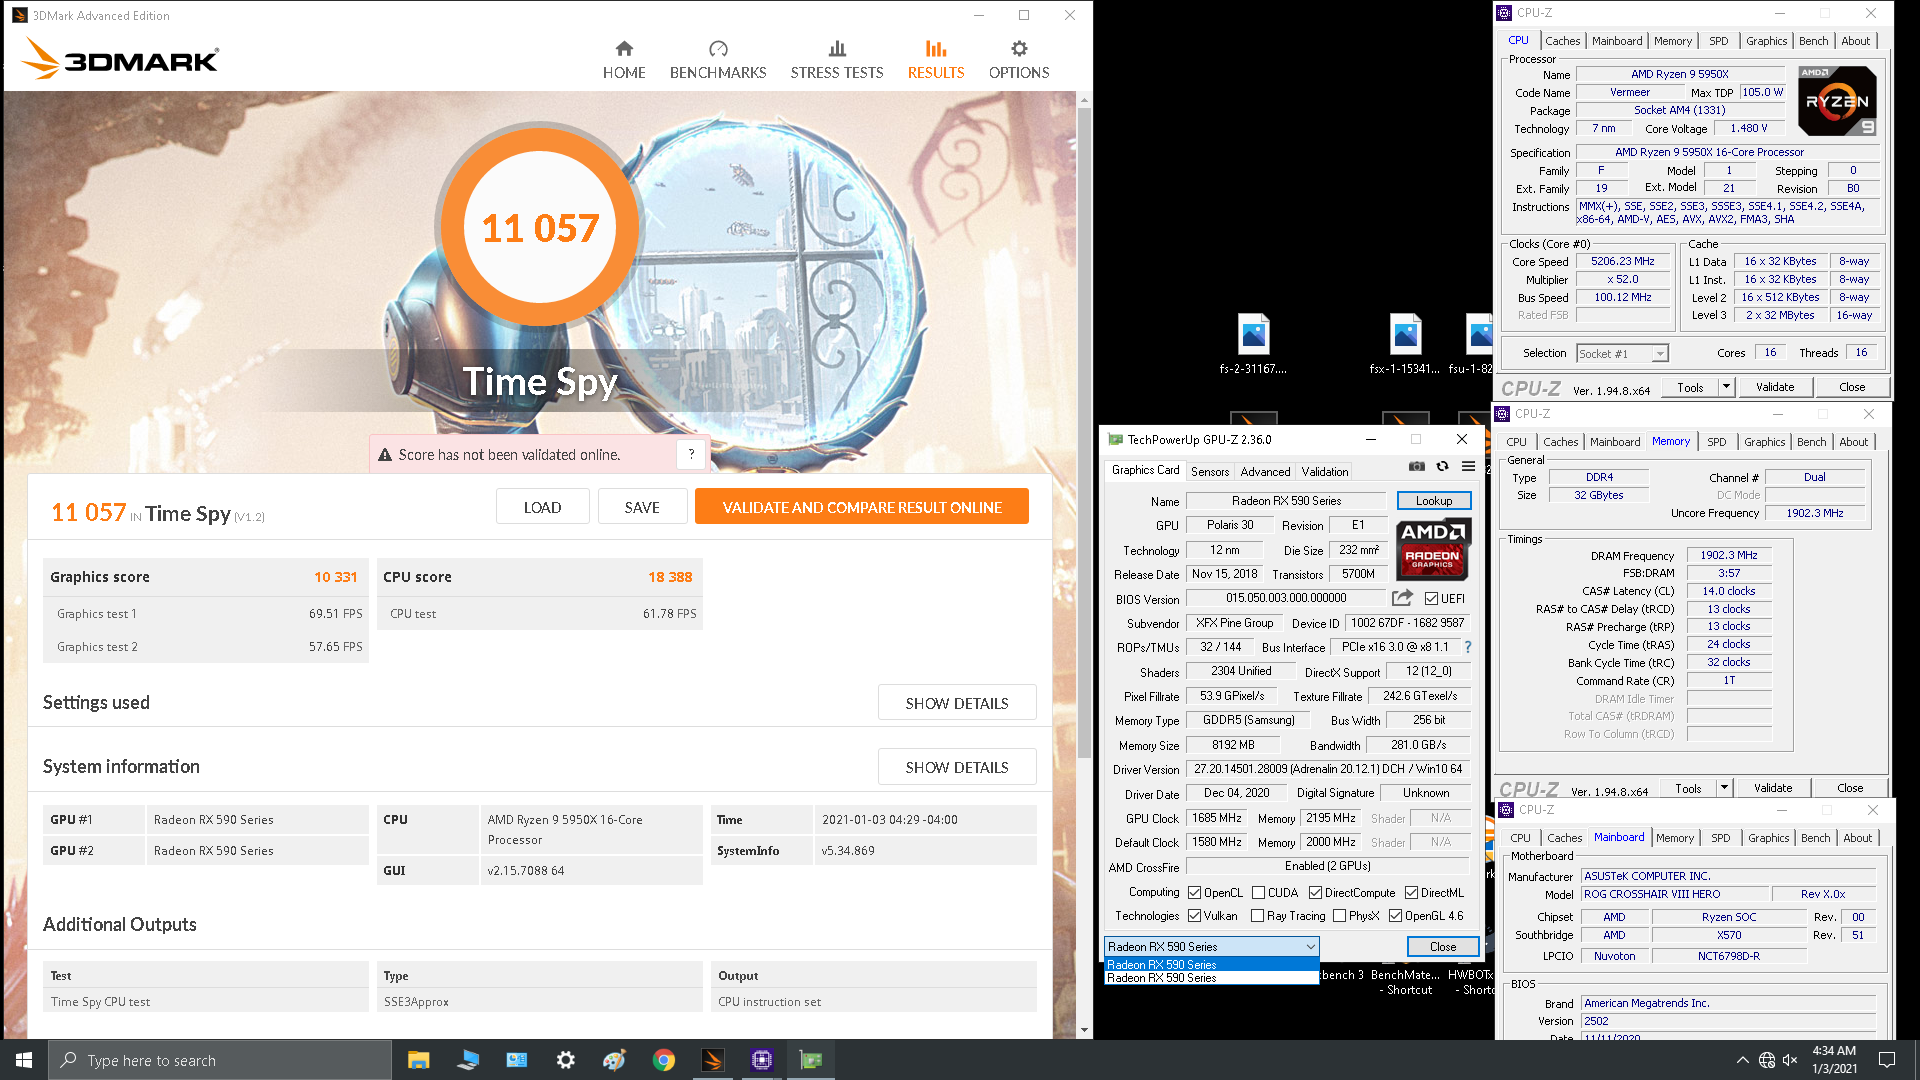Toggle the UEFI checkbox in GPU-Z

[1431, 598]
